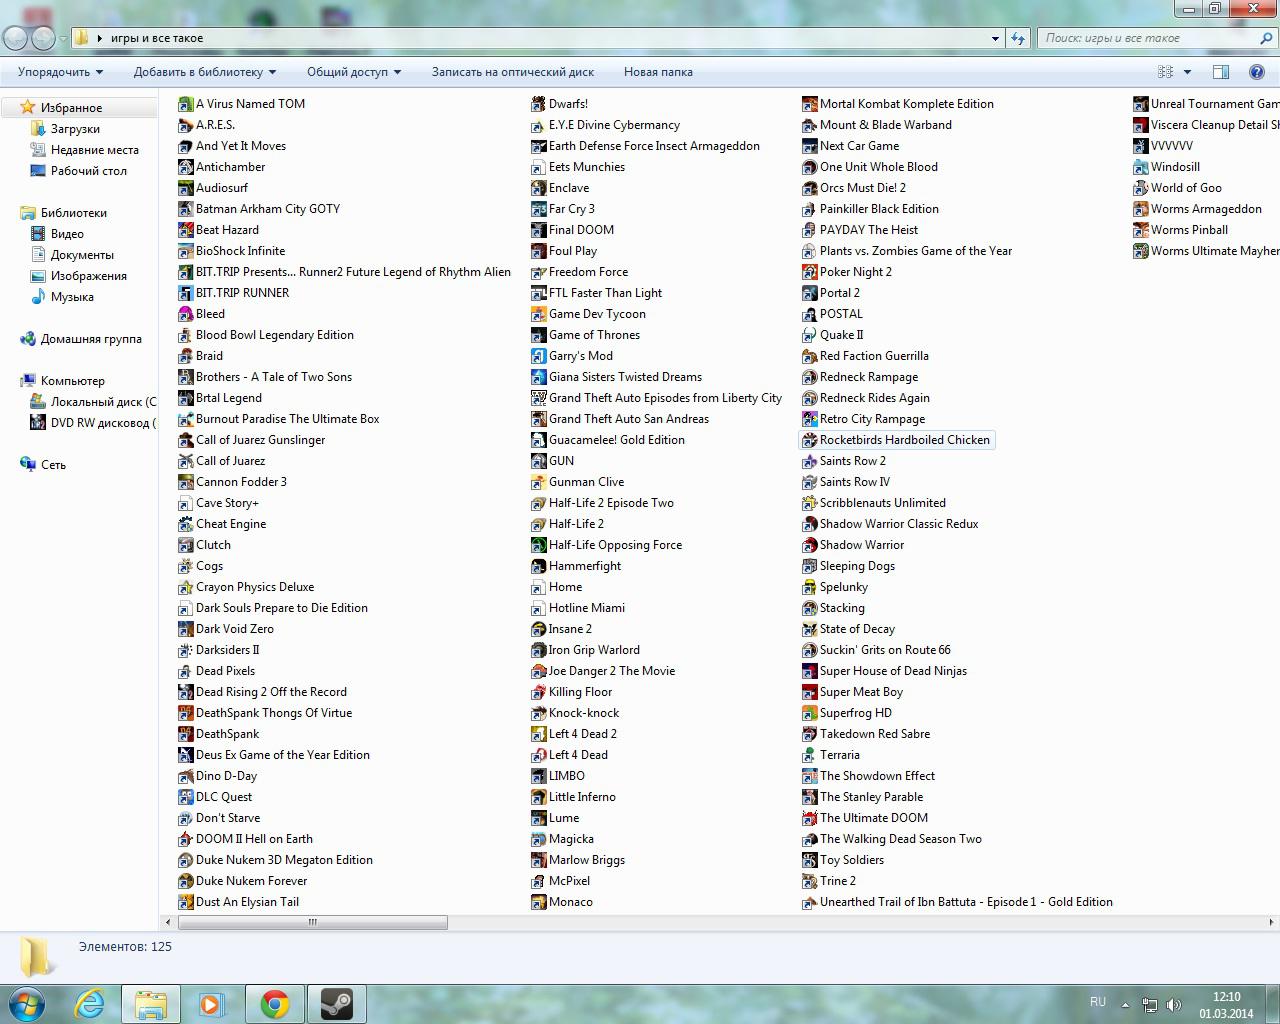Screen dimensions: 1280x1024
Task: Select Mortal Kombat Komplete Edition file name
Action: tap(907, 104)
